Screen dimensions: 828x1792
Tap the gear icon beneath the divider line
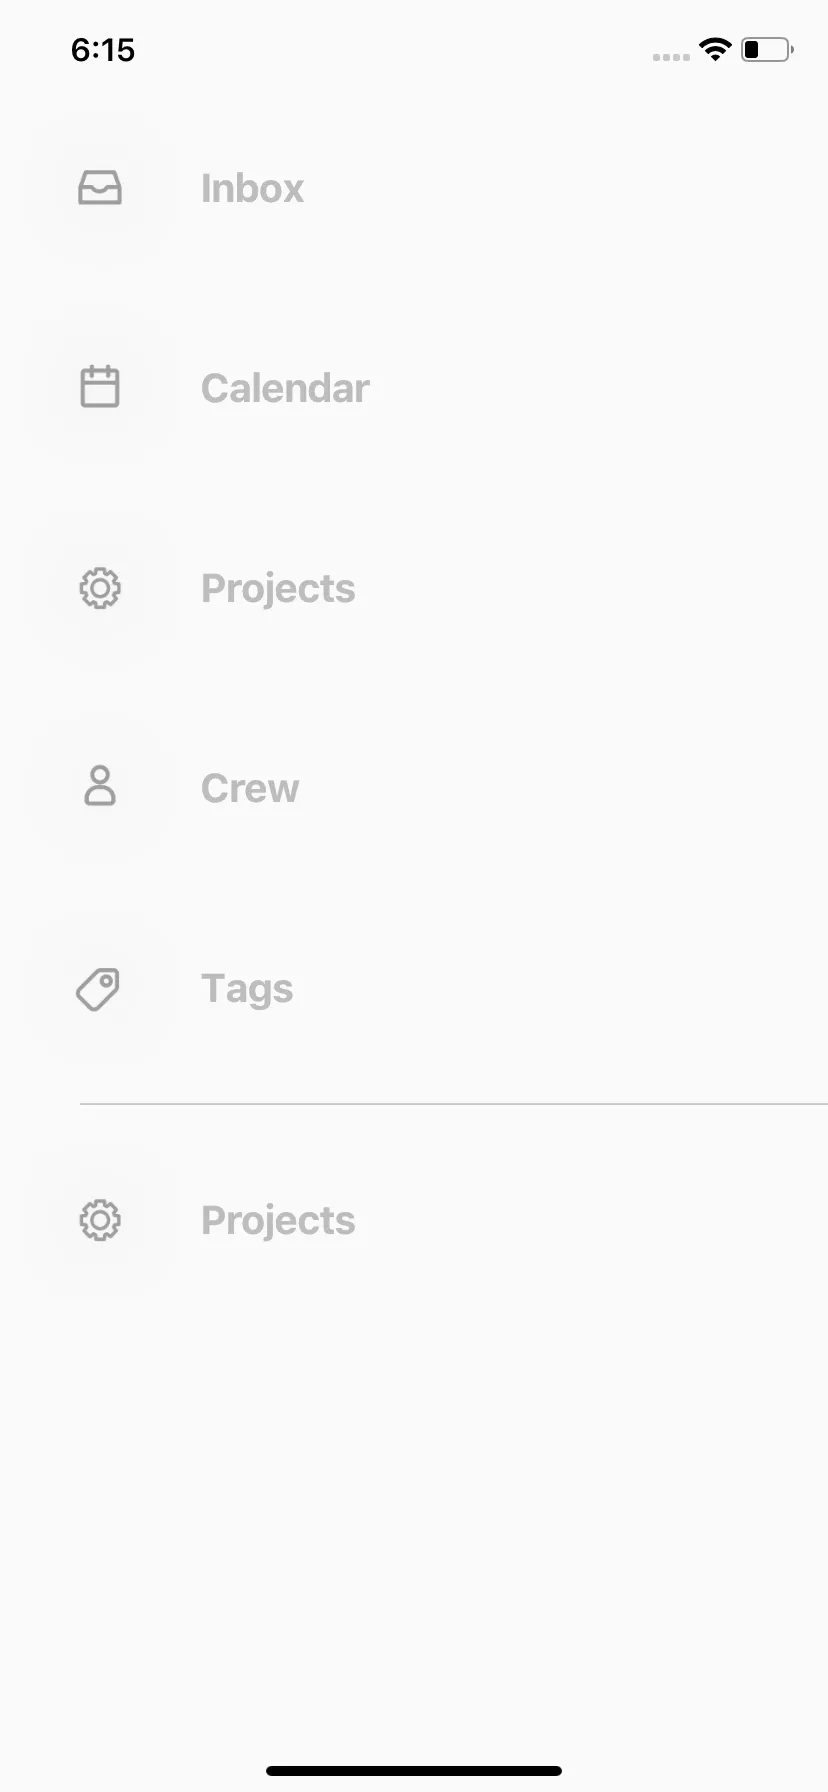[x=100, y=1220]
